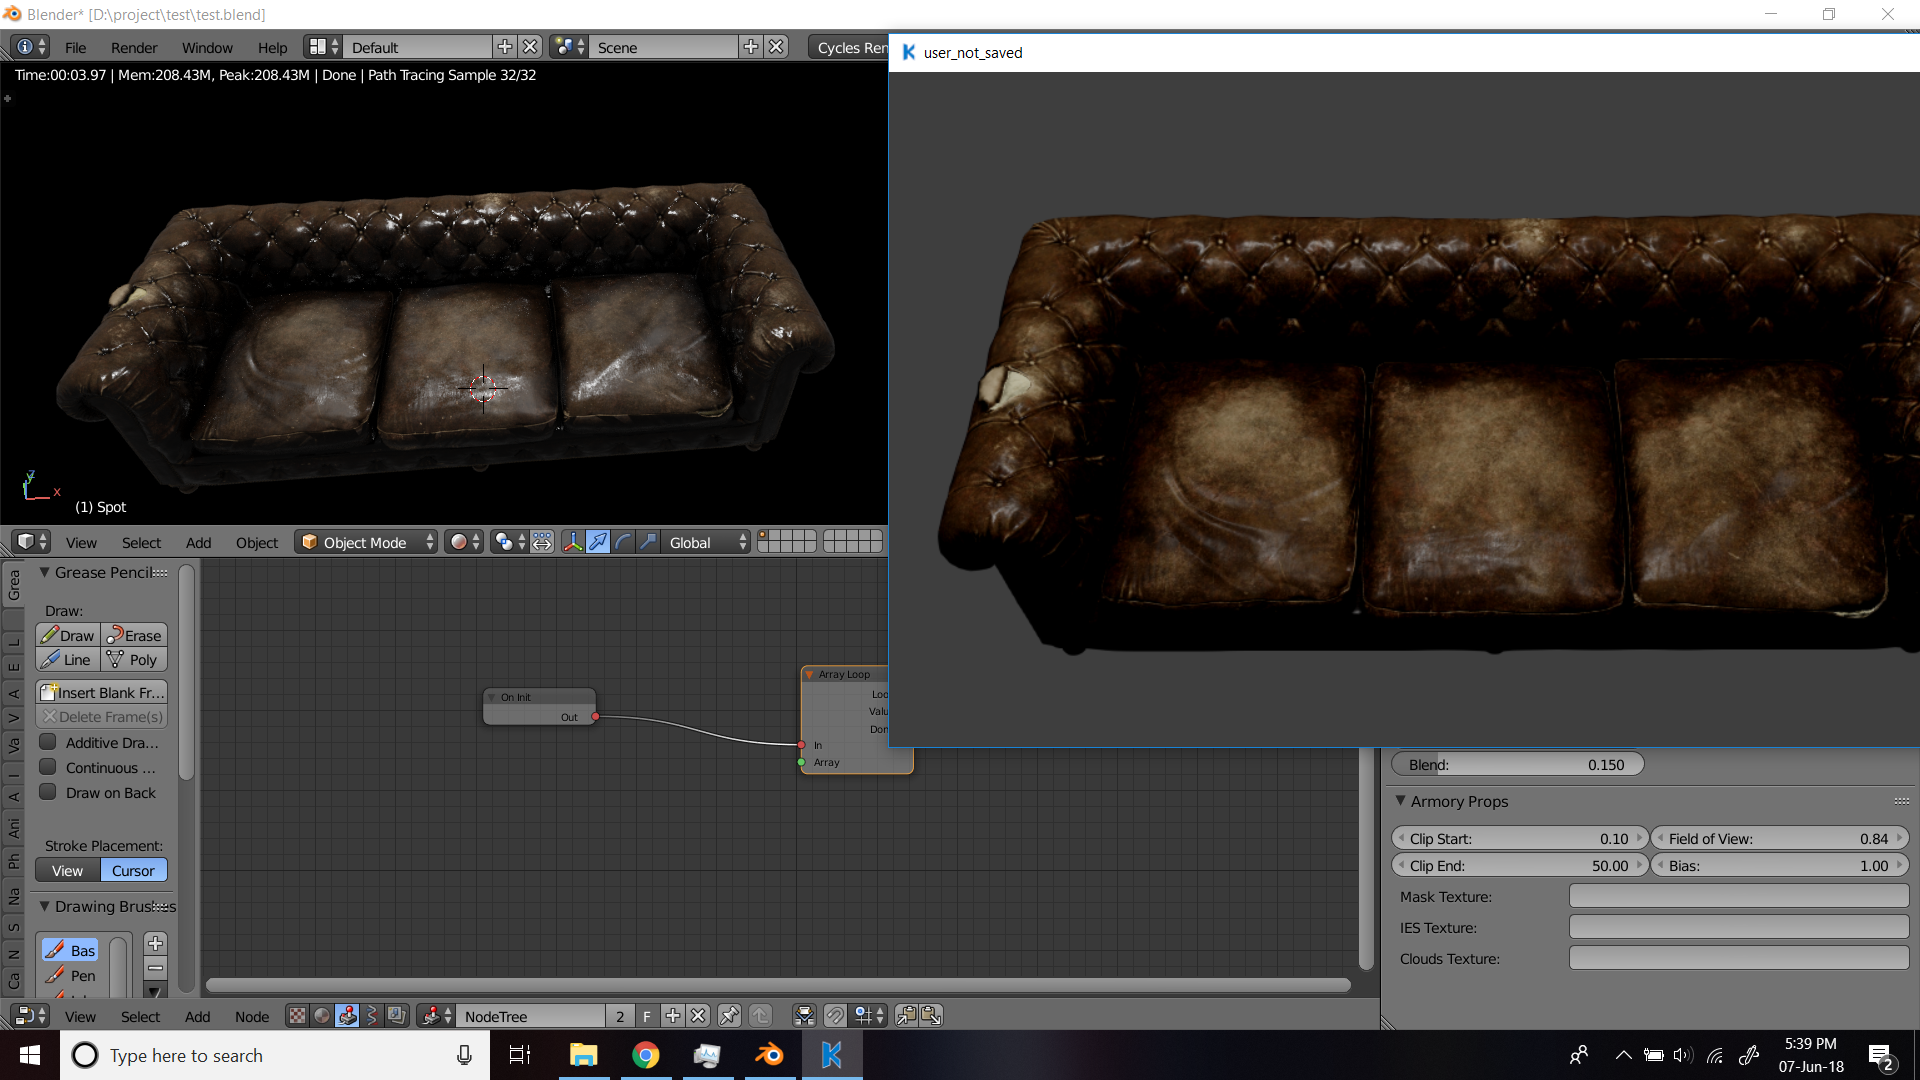Toggle the 3D manipulator widget

(x=573, y=542)
